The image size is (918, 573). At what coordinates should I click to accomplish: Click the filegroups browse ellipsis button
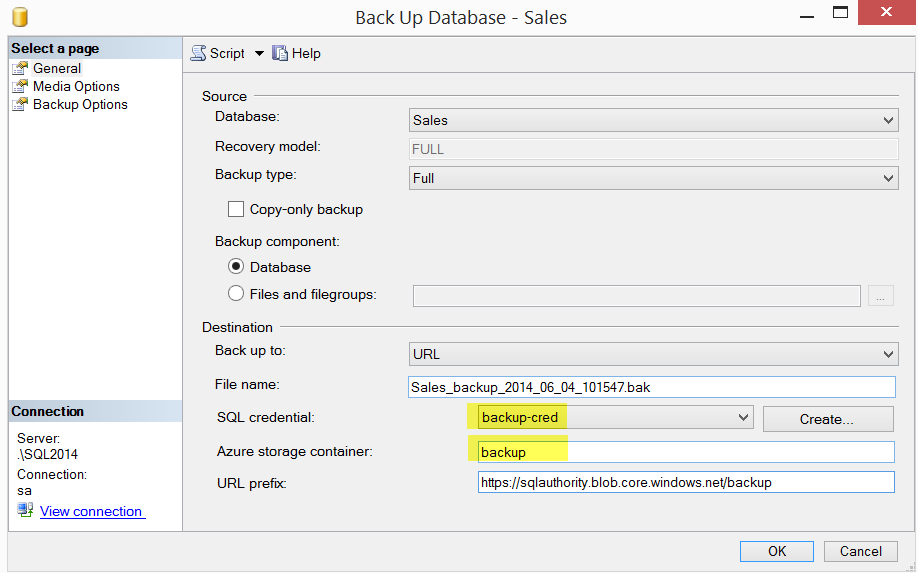pos(881,296)
